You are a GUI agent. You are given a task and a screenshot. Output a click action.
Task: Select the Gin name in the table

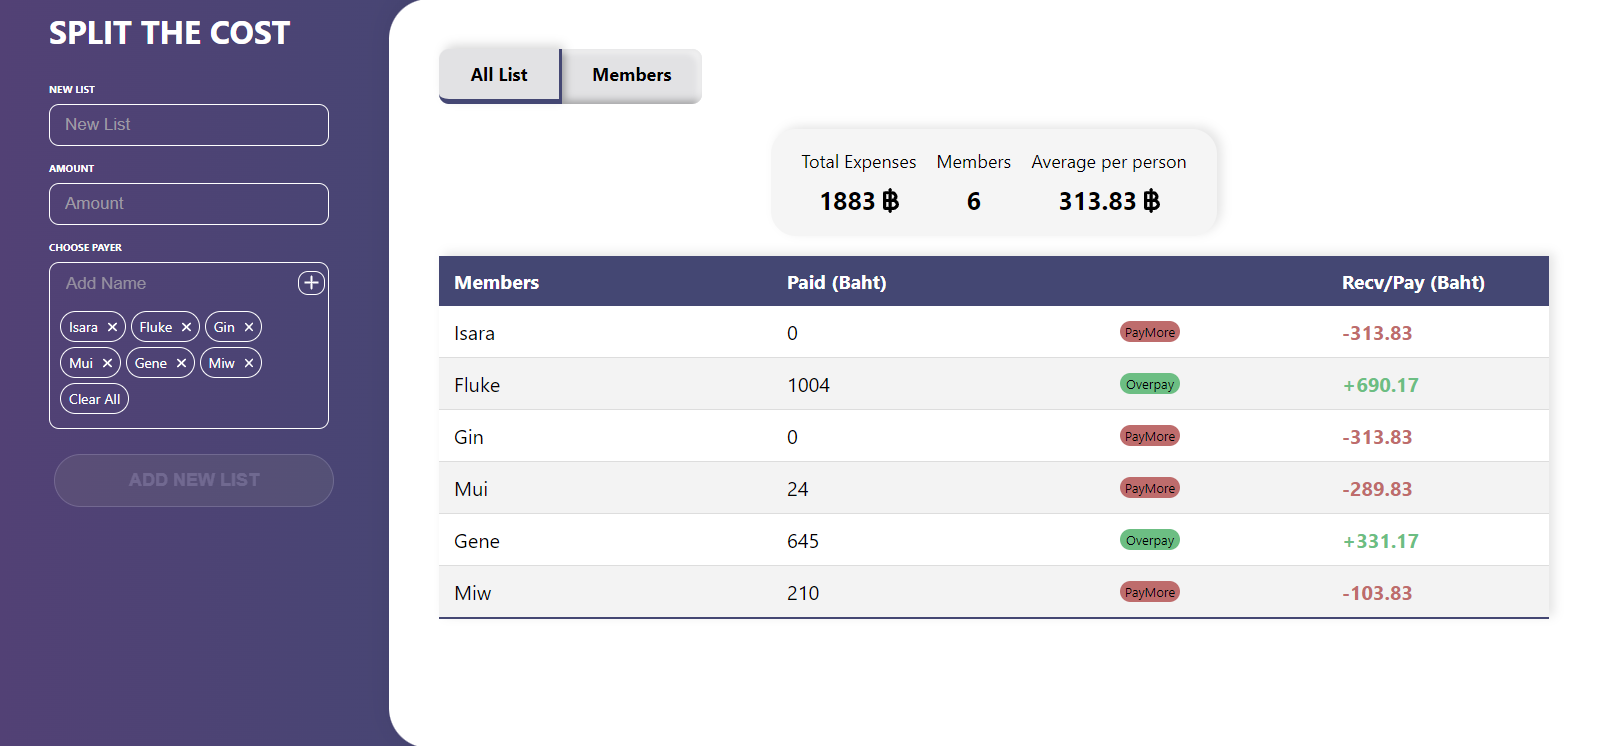(x=469, y=437)
